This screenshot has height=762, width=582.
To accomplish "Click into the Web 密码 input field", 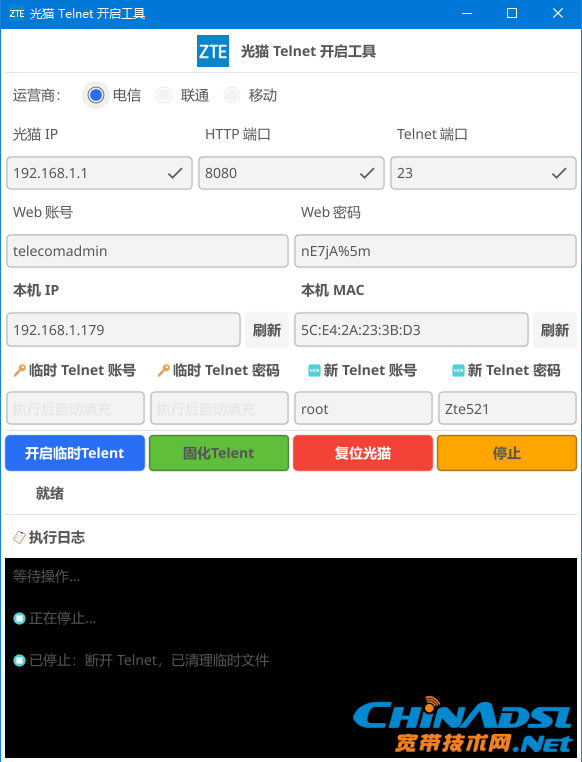I will (x=435, y=251).
